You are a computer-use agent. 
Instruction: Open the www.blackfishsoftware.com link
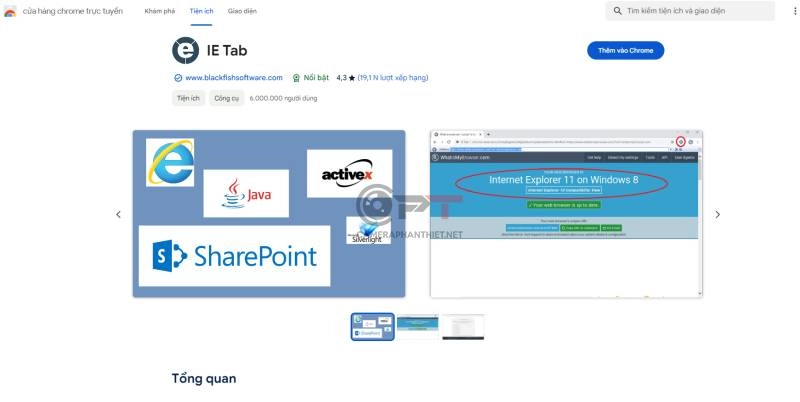pos(234,77)
